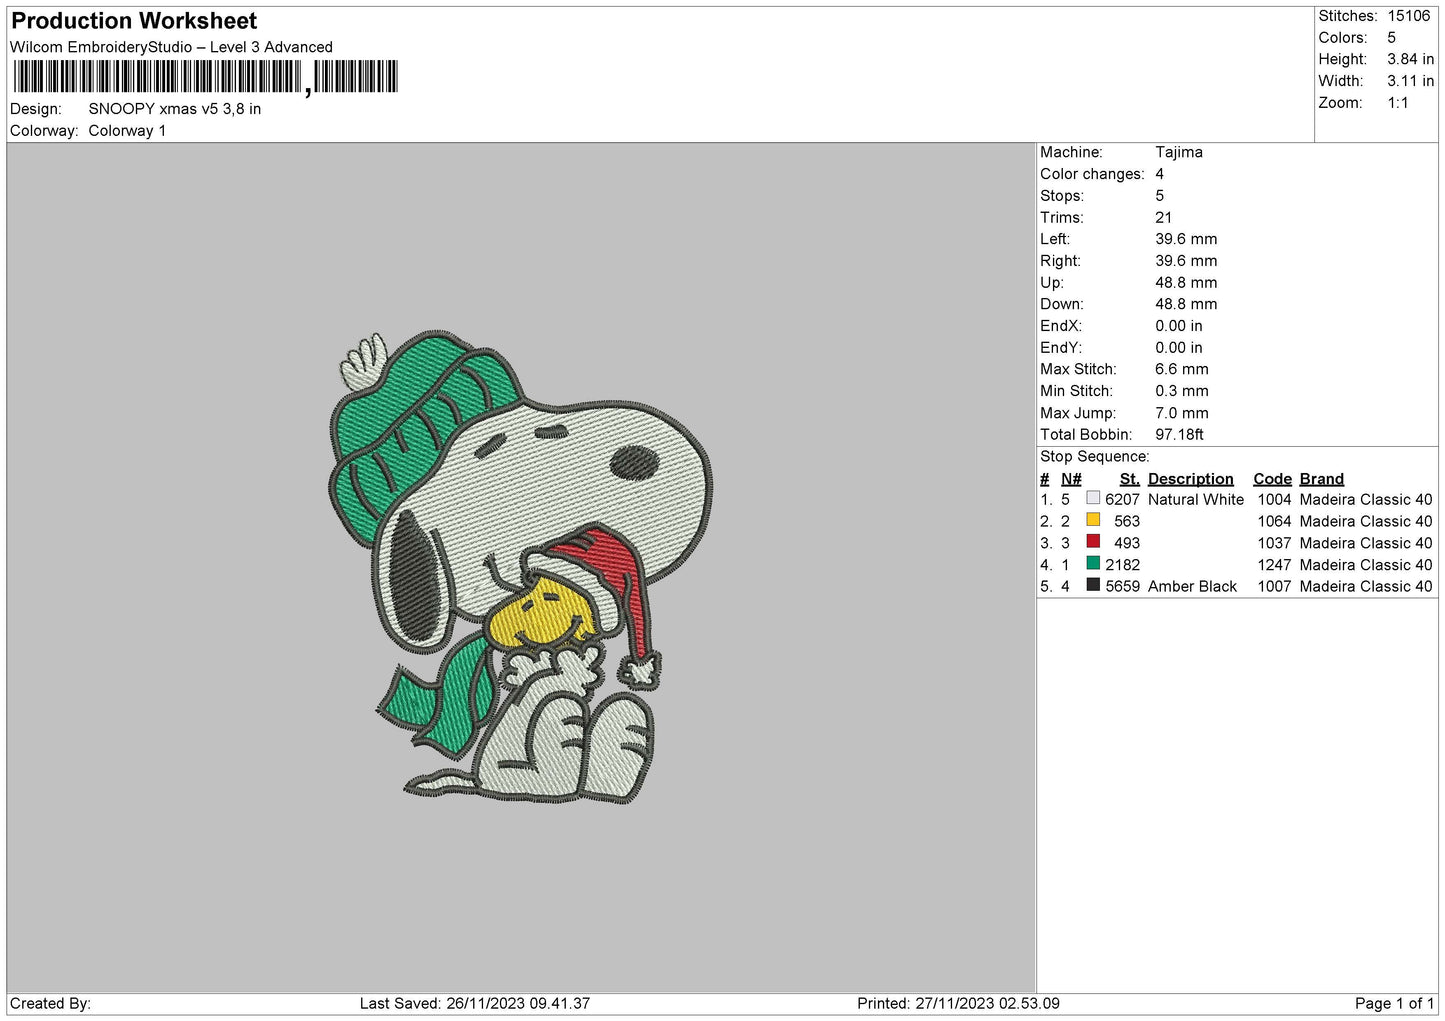Image resolution: width=1445 pixels, height=1021 pixels.
Task: Click the Height value 3.84 in
Action: 1410,59
